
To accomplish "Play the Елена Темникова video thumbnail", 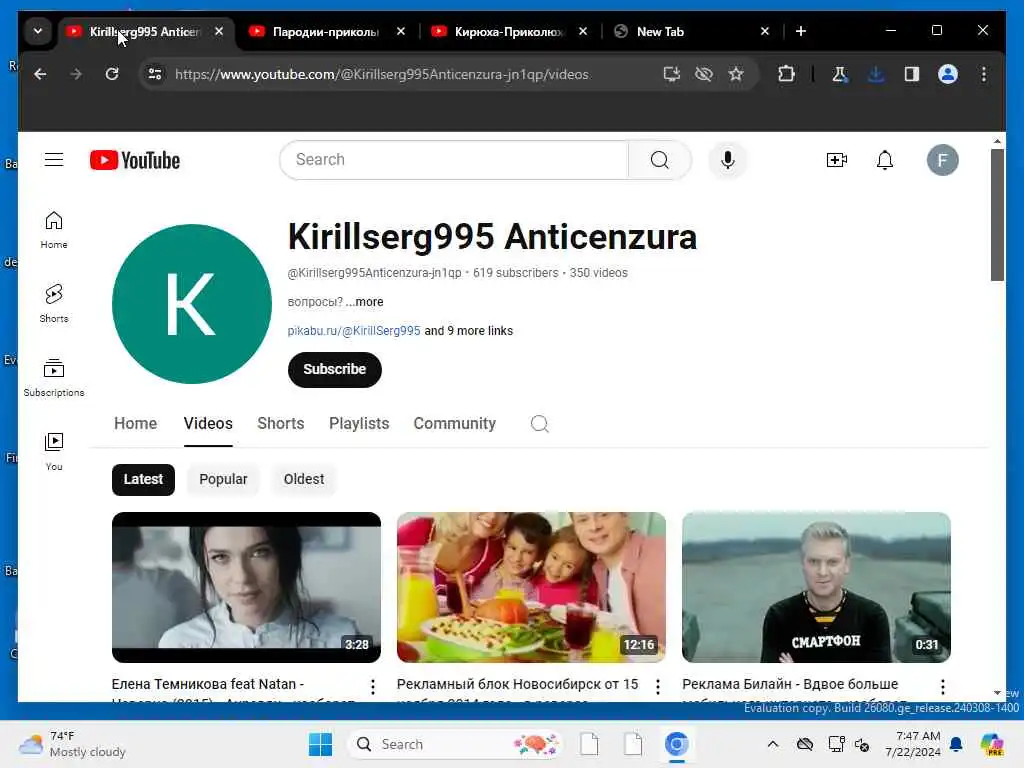I will pos(246,587).
